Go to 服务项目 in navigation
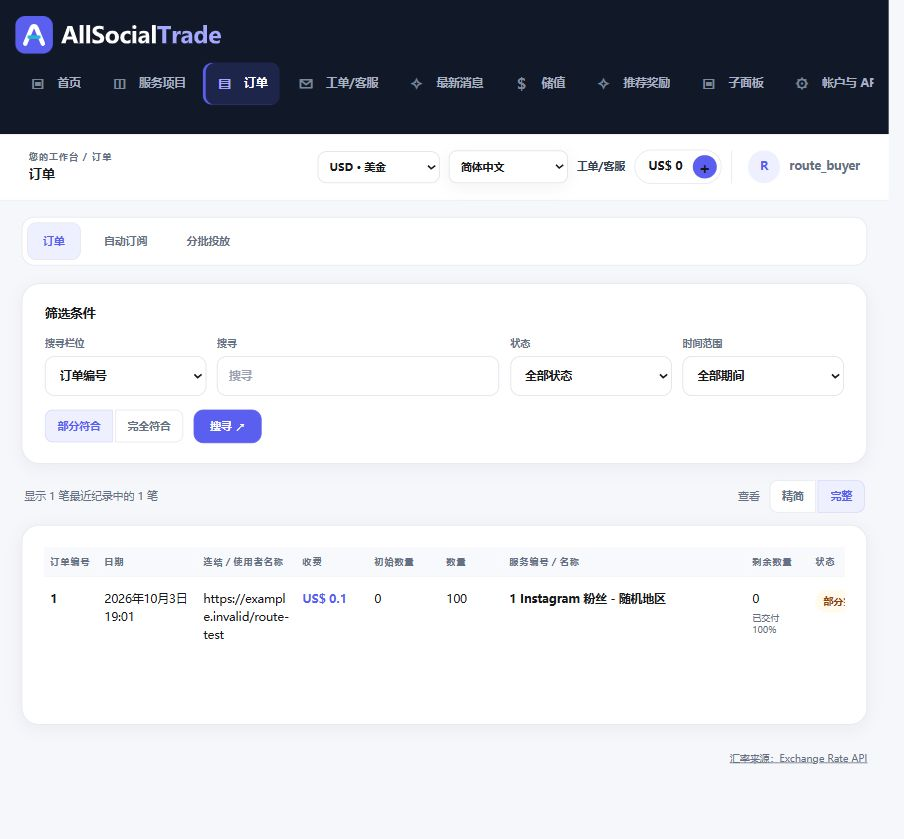904x839 pixels. (x=150, y=84)
